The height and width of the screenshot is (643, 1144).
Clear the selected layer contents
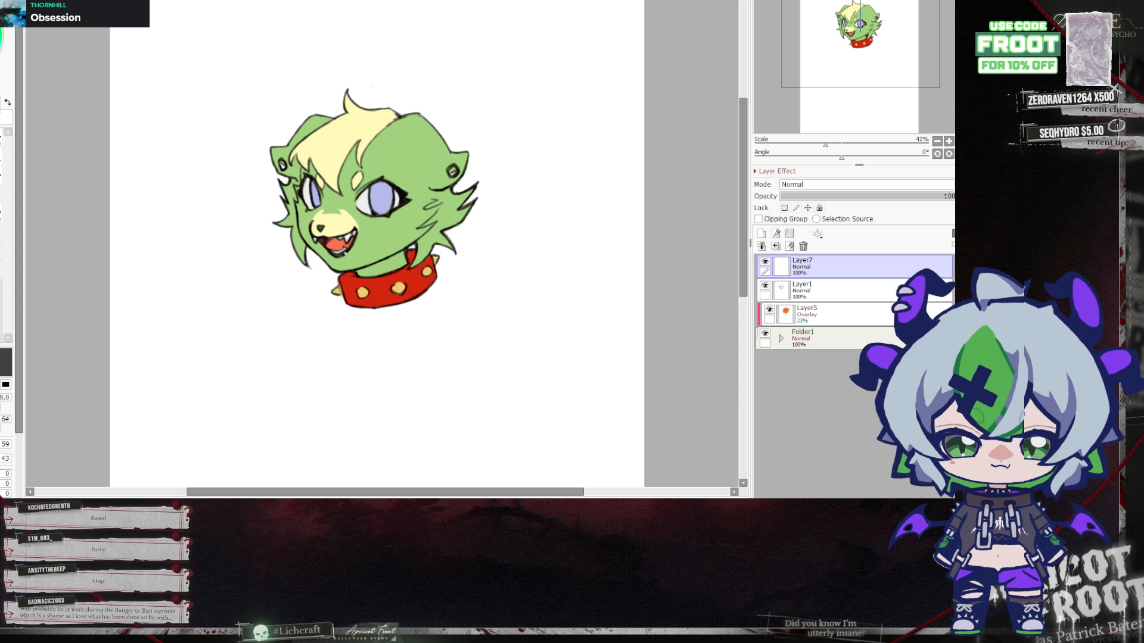[x=789, y=246]
